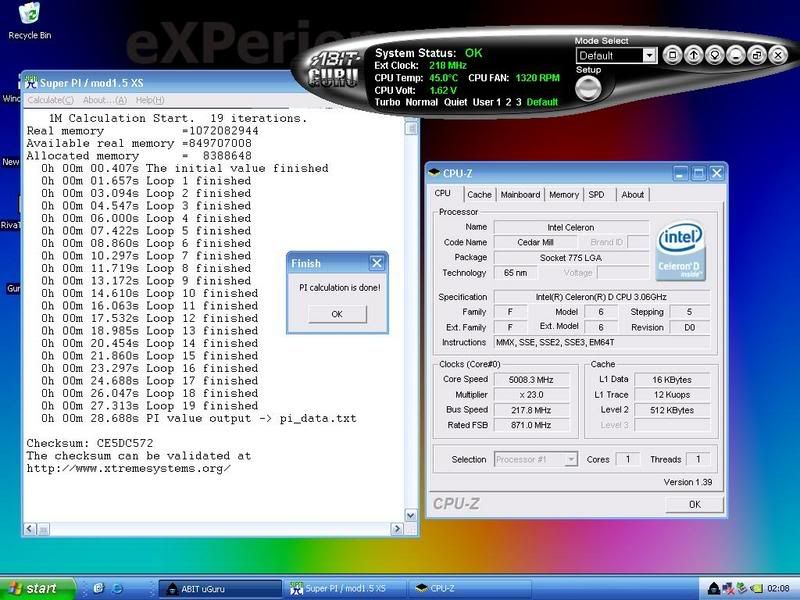Click OK in the Finish dialog
This screenshot has height=600, width=800.
click(x=337, y=314)
